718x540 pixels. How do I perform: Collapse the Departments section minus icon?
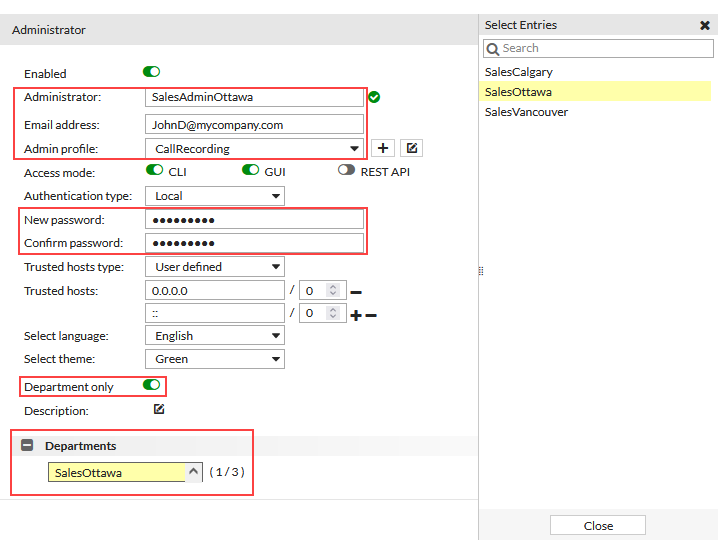27,445
